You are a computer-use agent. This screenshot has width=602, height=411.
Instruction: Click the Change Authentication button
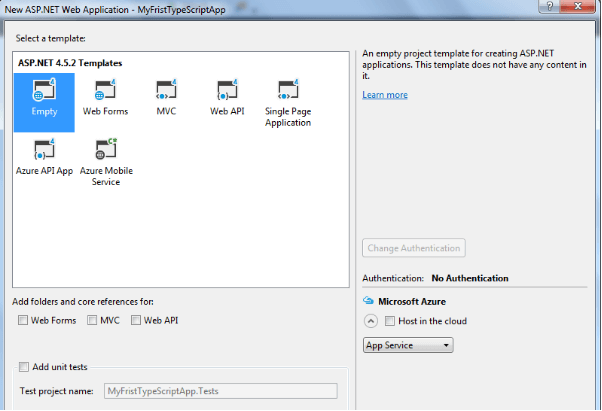pyautogui.click(x=413, y=248)
